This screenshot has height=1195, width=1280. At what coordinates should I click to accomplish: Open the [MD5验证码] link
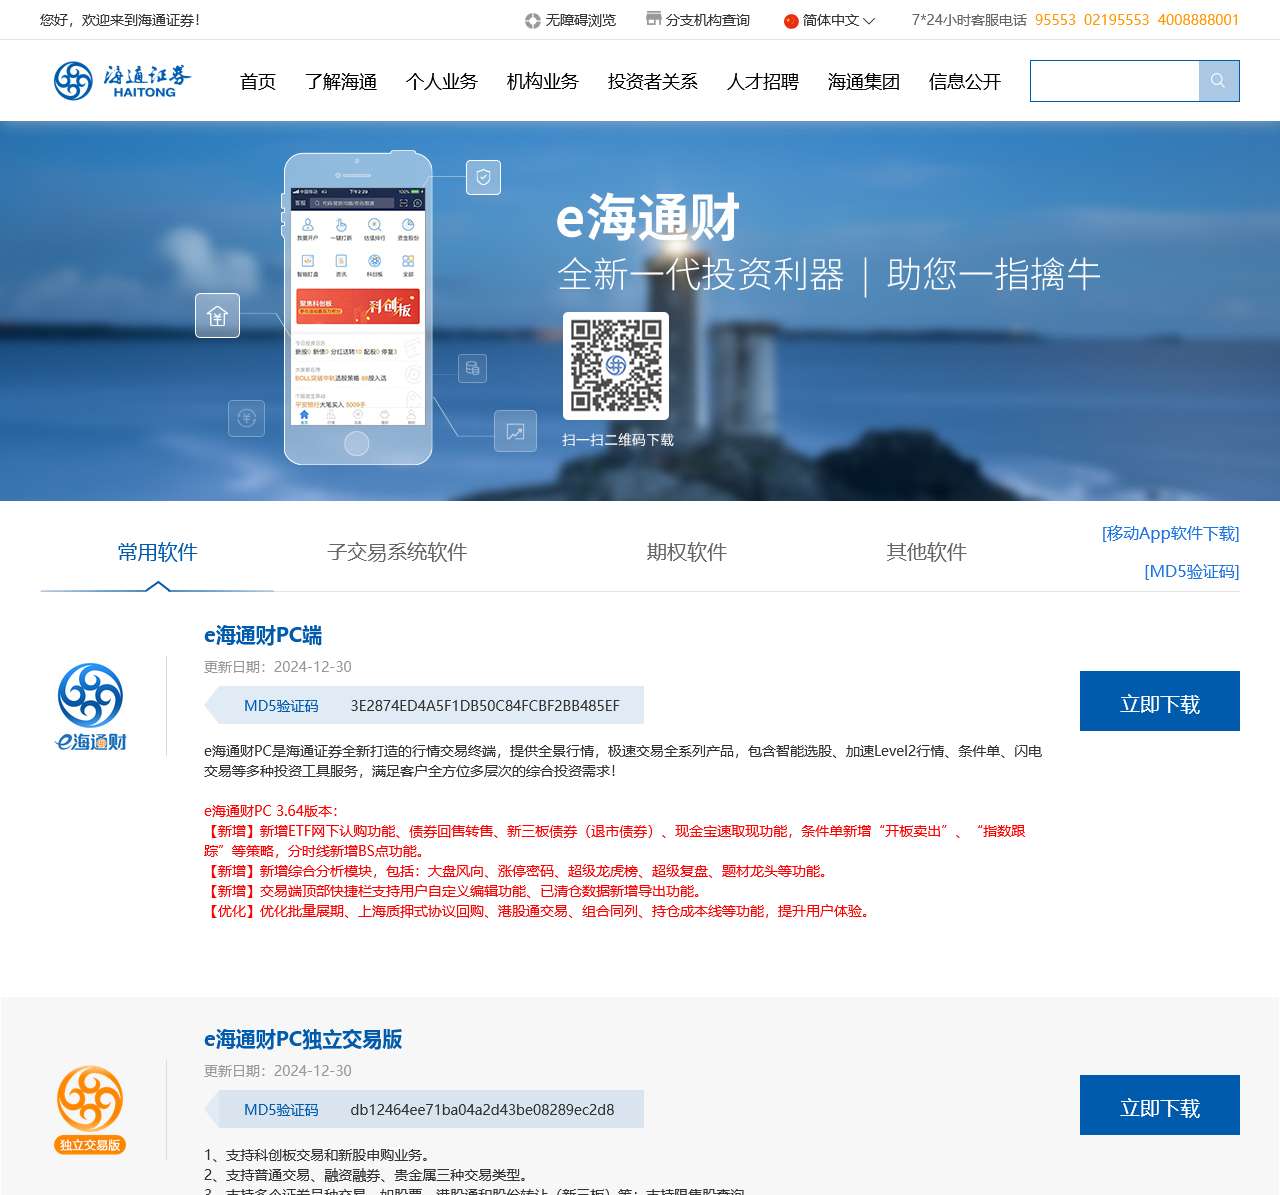point(1191,572)
